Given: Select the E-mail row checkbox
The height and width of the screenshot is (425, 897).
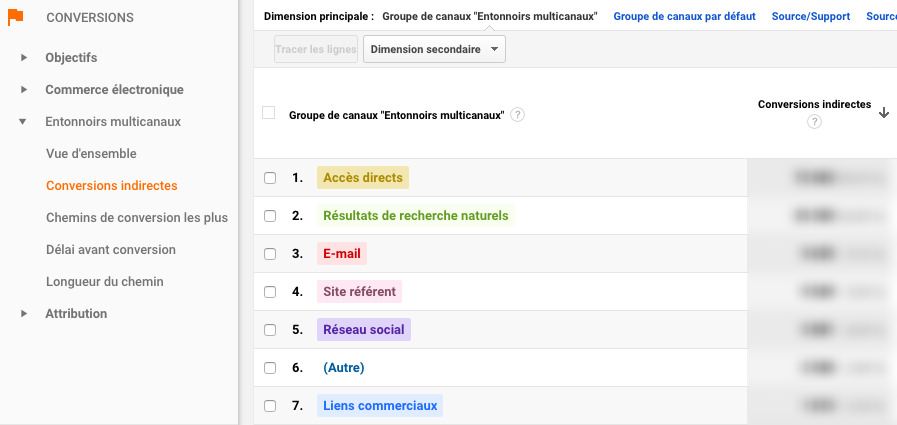Looking at the screenshot, I should click(x=270, y=254).
